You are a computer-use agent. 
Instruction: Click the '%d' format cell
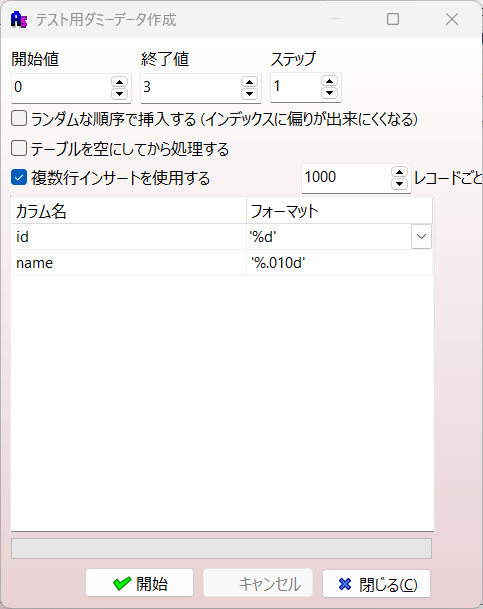(x=329, y=237)
